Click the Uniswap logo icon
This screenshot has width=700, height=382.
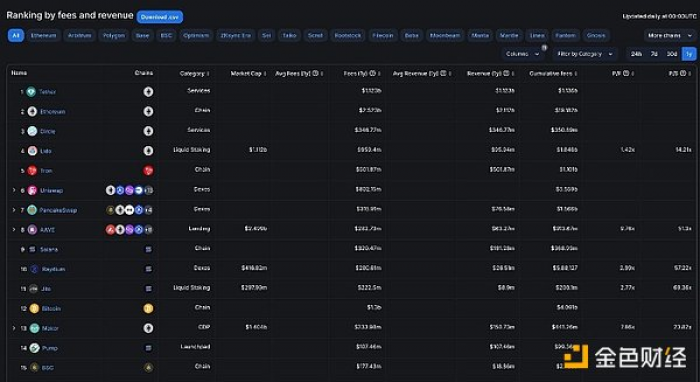[x=32, y=191]
